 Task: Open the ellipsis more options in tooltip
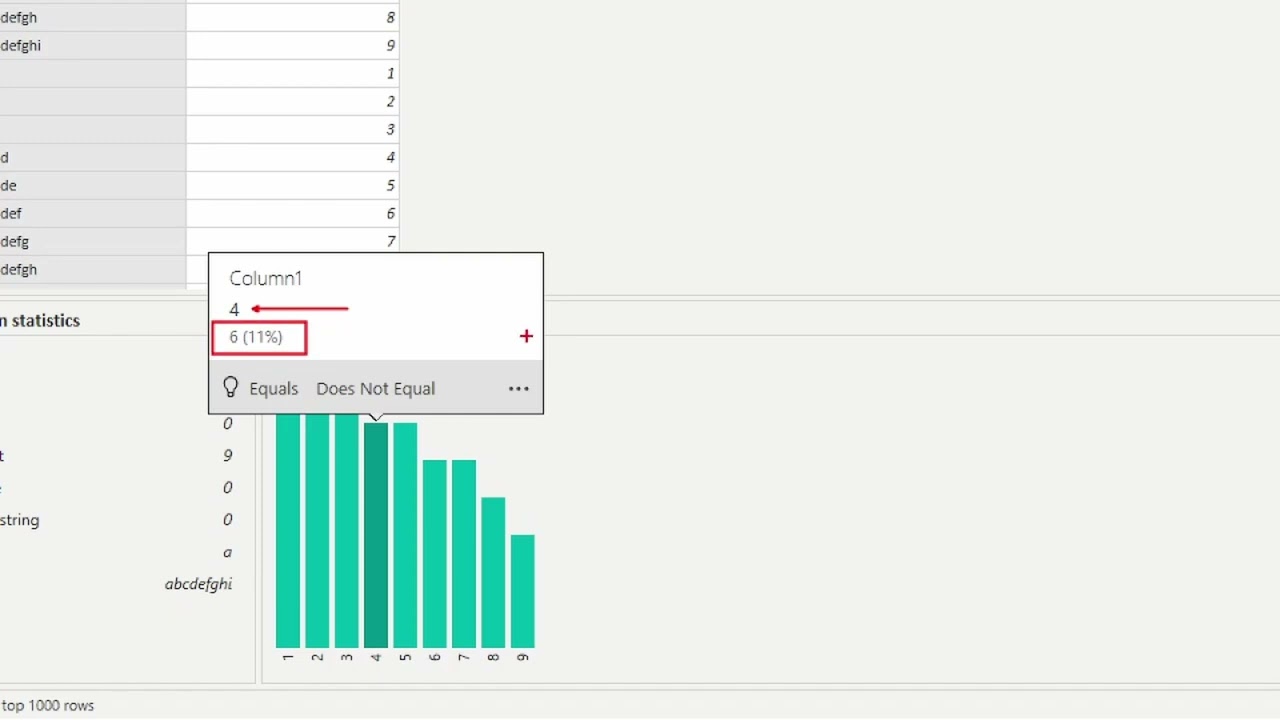[518, 389]
